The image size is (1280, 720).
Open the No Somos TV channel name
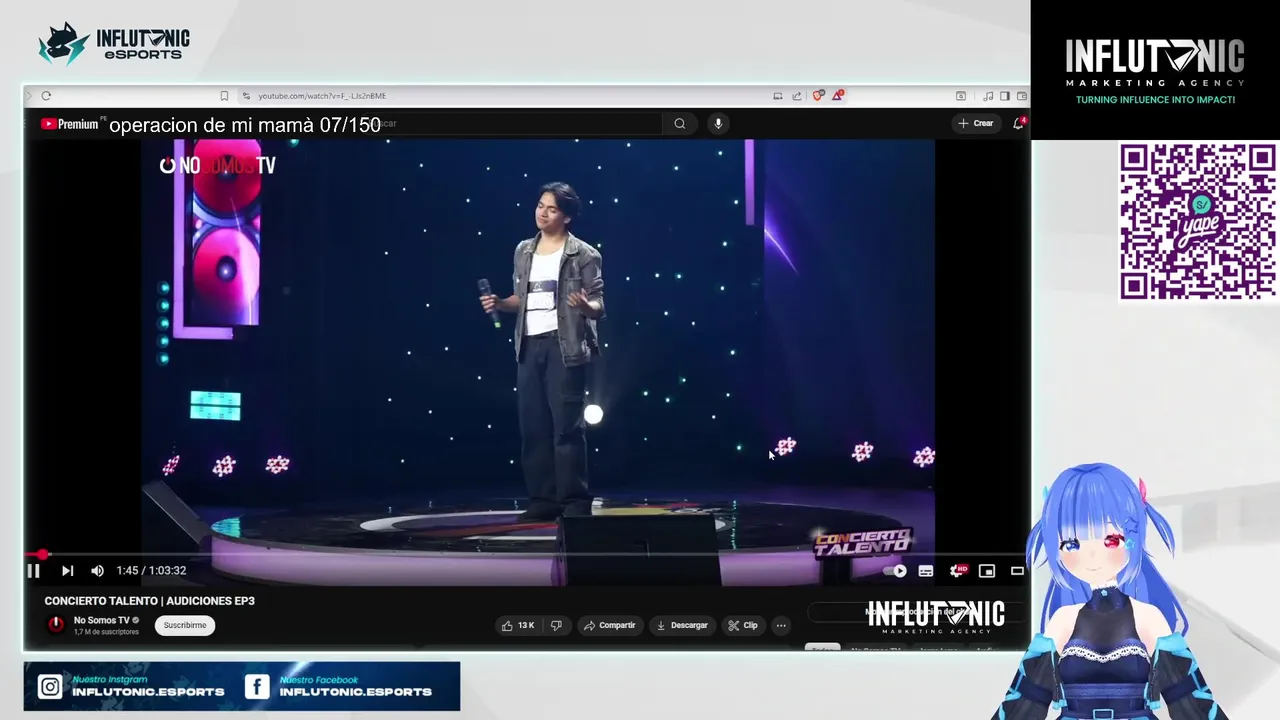tap(101, 620)
